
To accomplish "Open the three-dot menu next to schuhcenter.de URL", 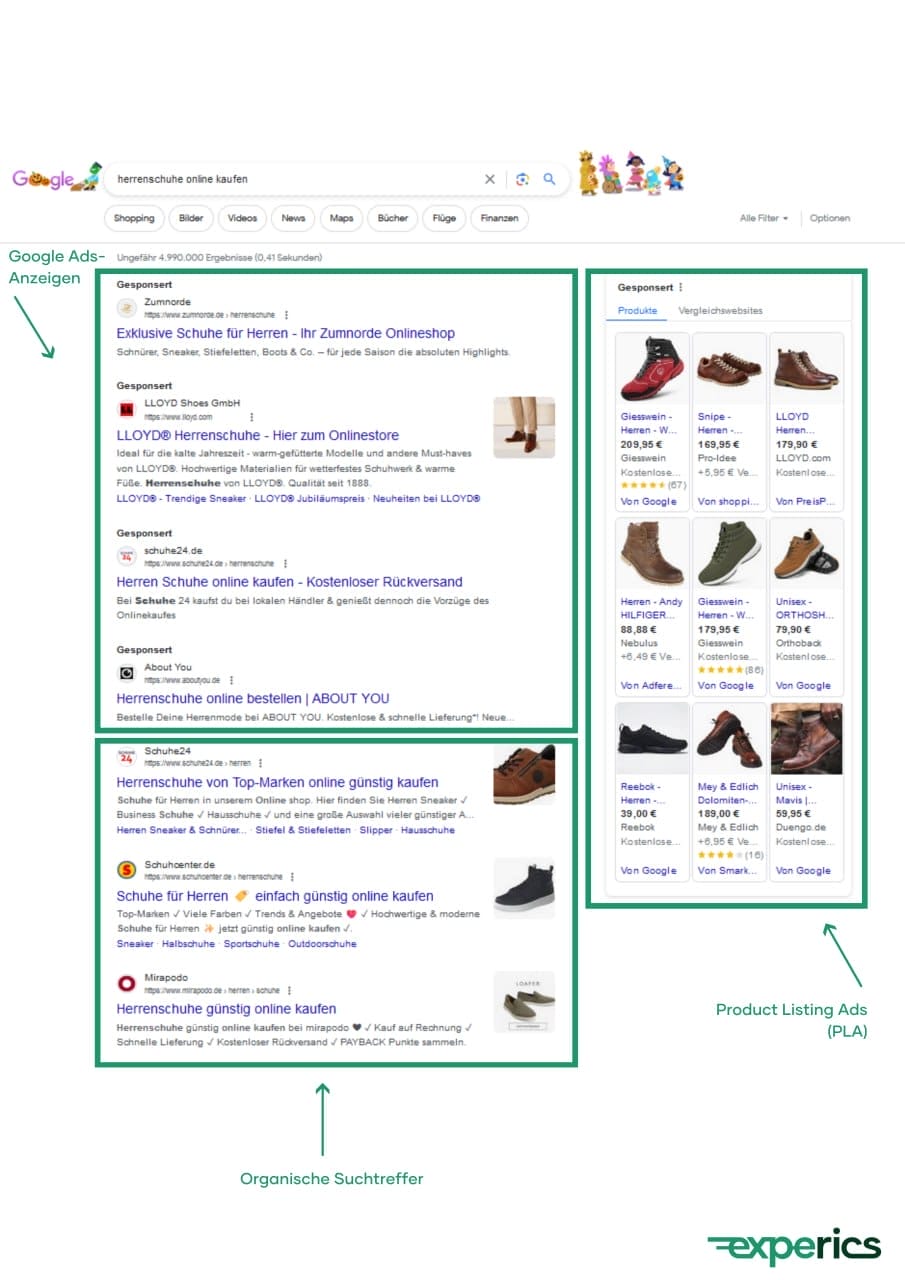I will (293, 877).
